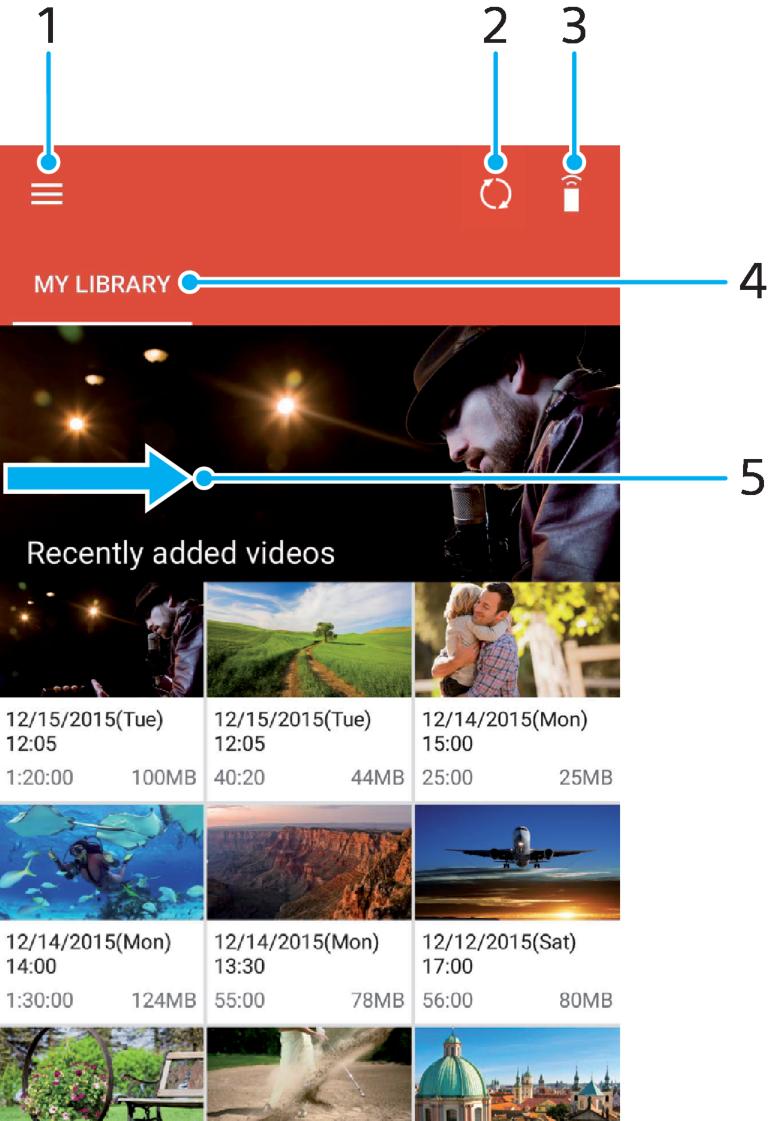768x1121 pixels.
Task: Open the garden bench video thumbnail
Action: pos(102,1074)
